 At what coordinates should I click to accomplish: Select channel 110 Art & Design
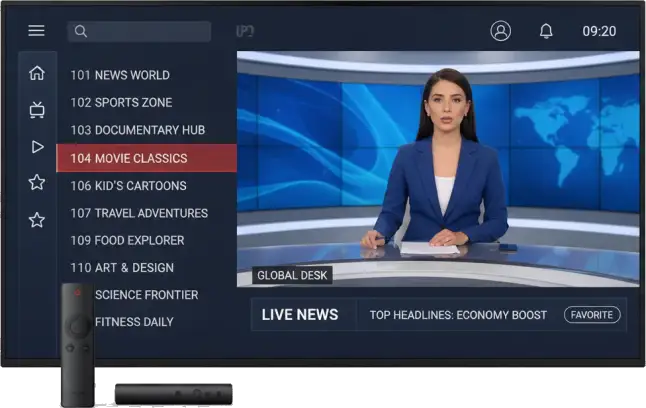tap(122, 267)
